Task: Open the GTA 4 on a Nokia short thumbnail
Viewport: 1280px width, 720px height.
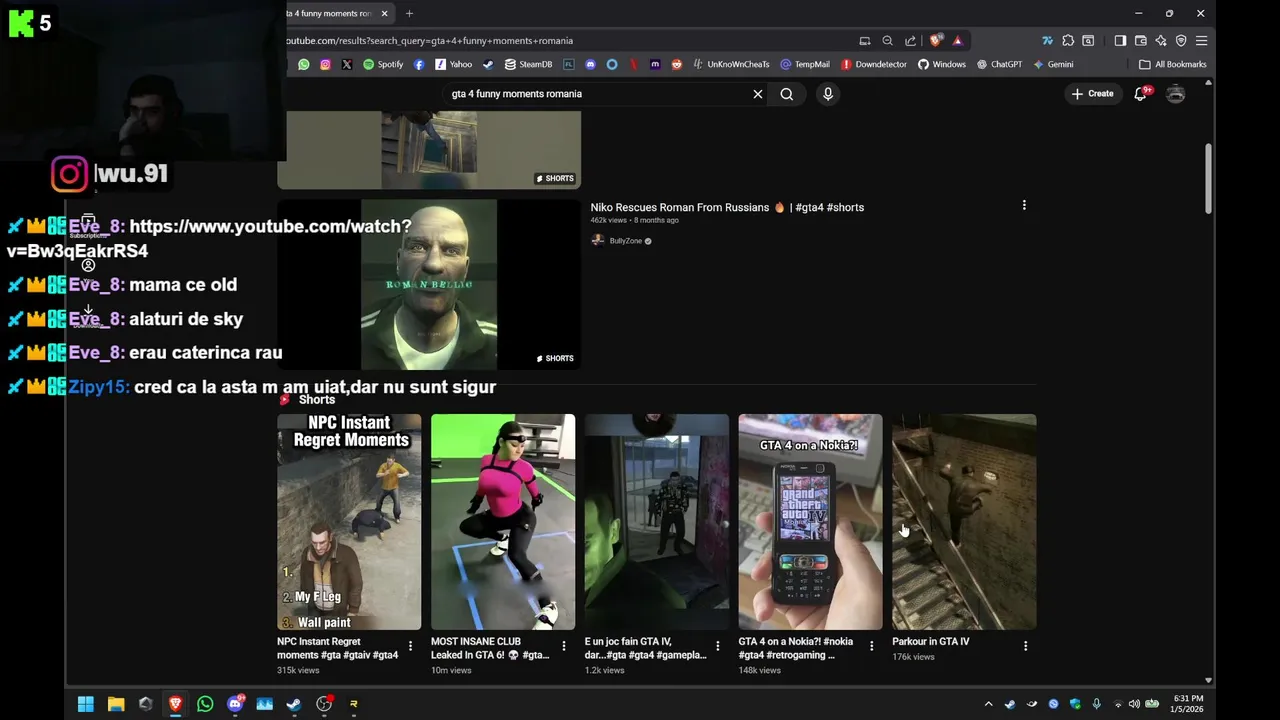Action: [x=810, y=522]
